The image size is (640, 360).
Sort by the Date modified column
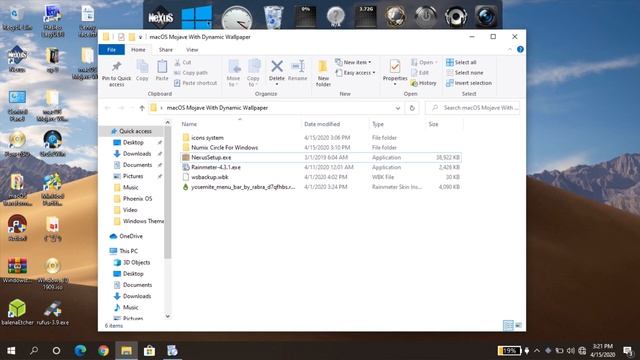[322, 124]
